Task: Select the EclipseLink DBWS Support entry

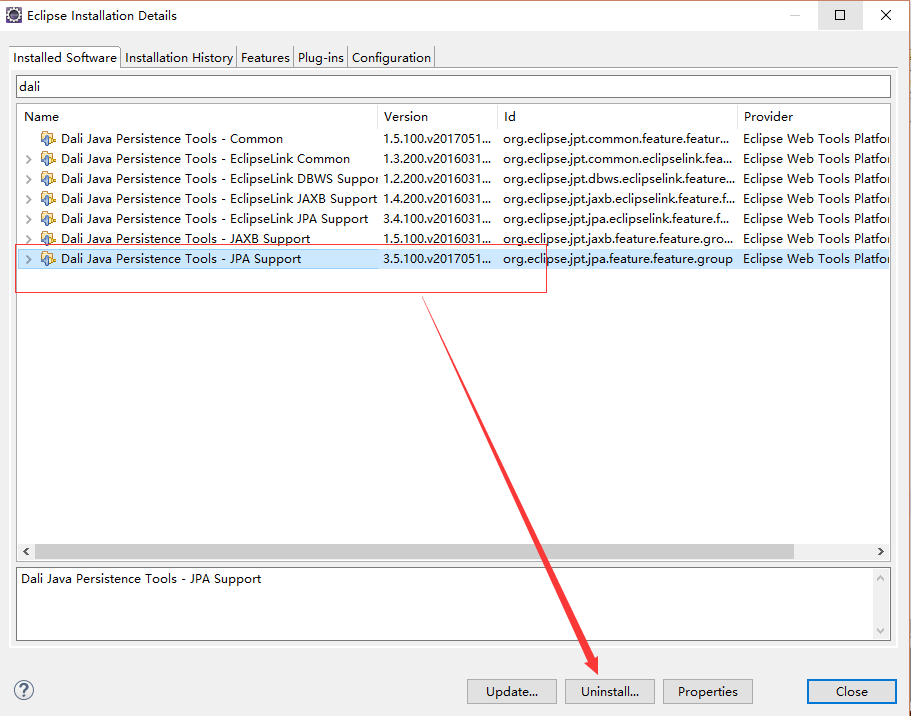Action: [219, 179]
